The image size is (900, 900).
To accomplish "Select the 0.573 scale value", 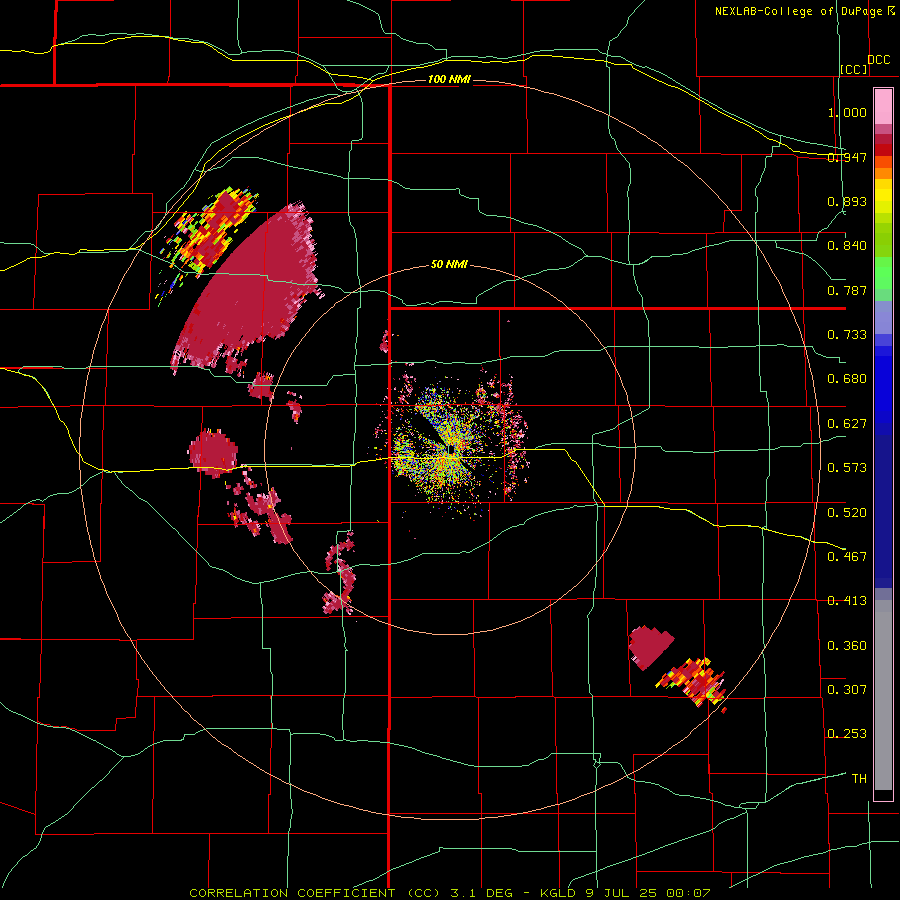I will tap(847, 468).
